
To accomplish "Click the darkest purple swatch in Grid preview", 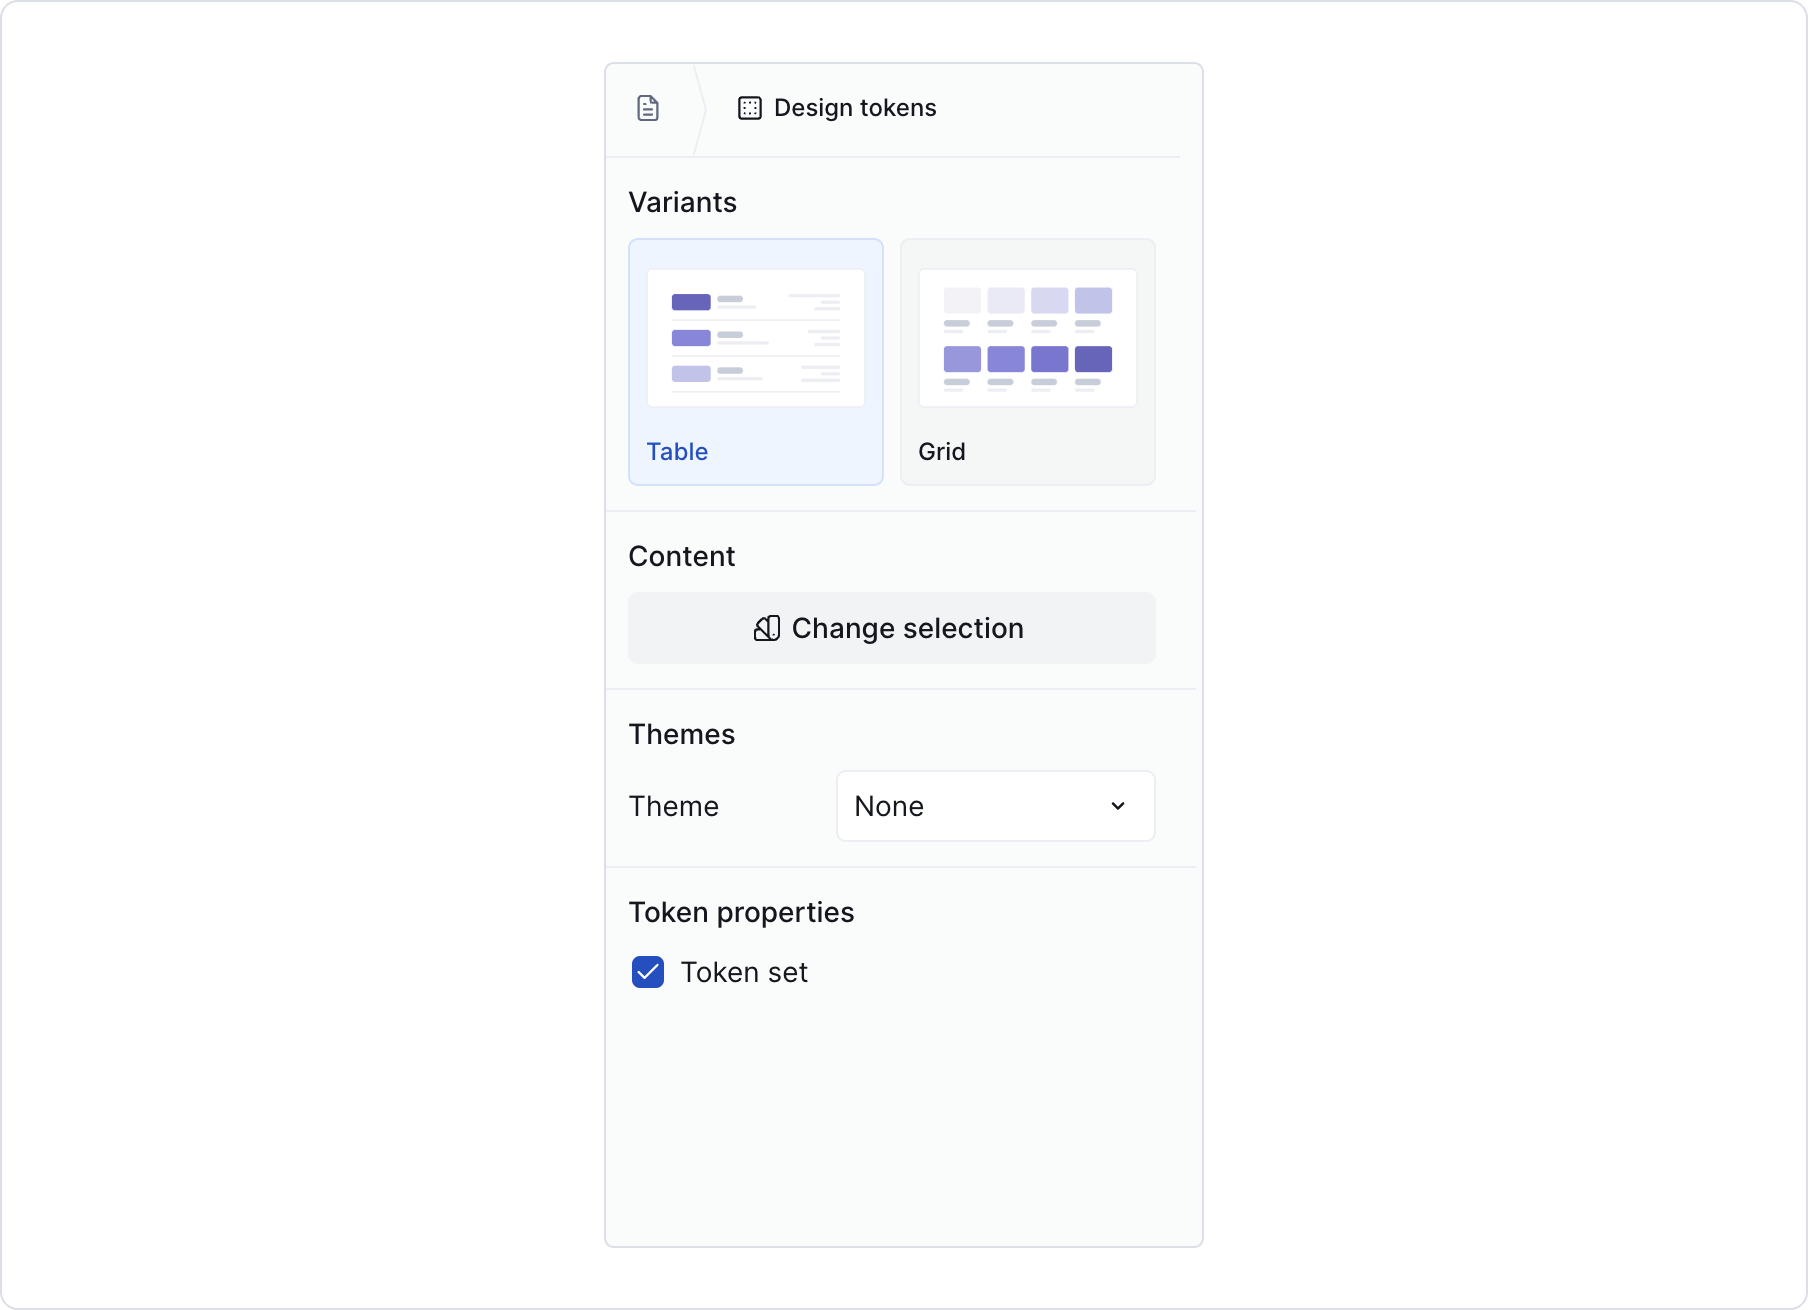I will click(1093, 359).
